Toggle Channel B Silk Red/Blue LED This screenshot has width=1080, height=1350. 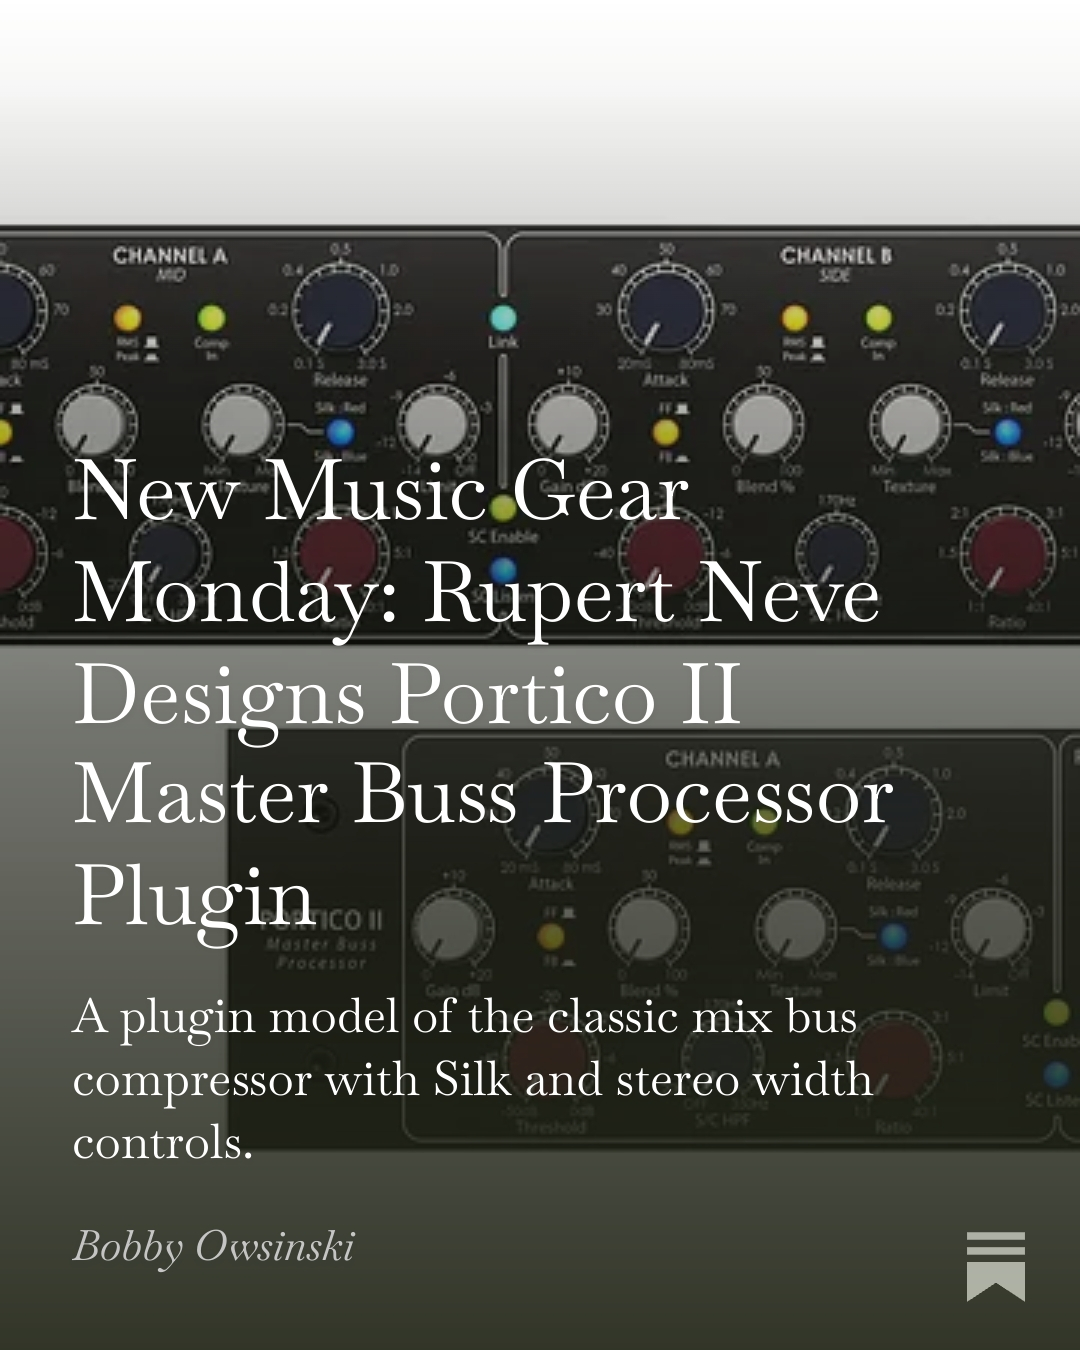[x=1007, y=432]
